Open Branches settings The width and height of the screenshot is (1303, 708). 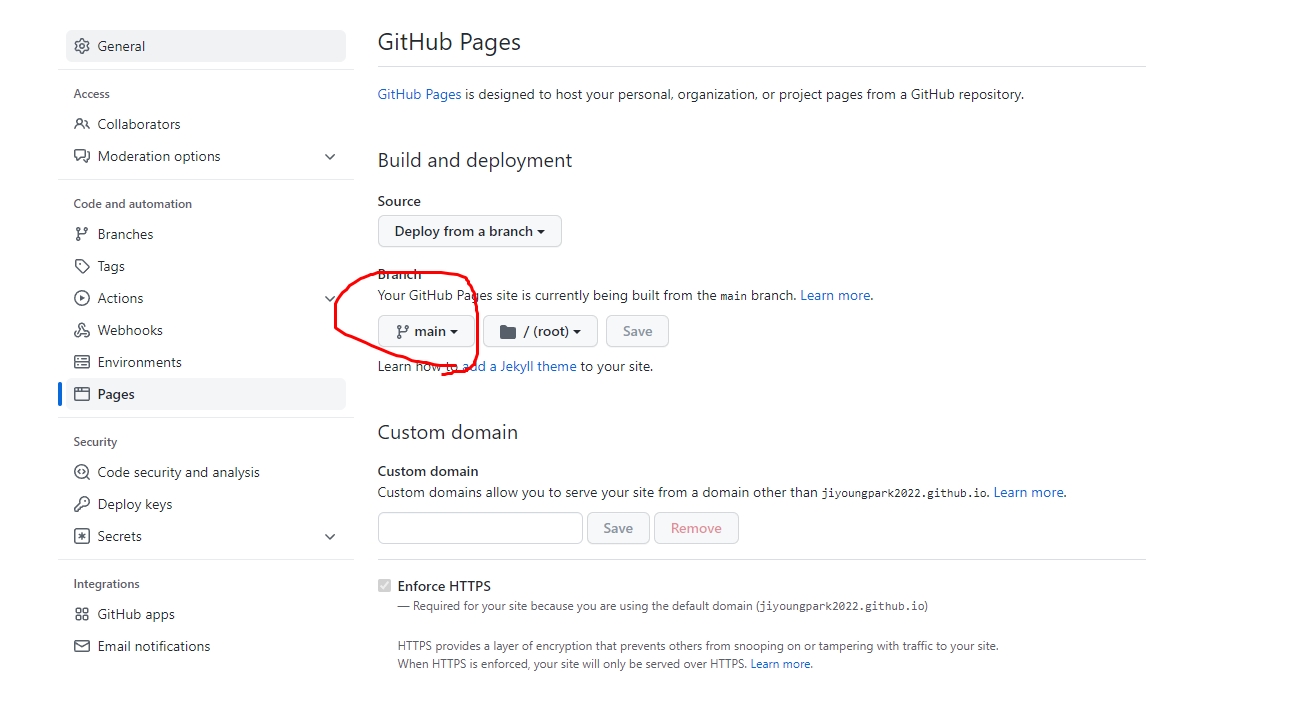point(206,234)
